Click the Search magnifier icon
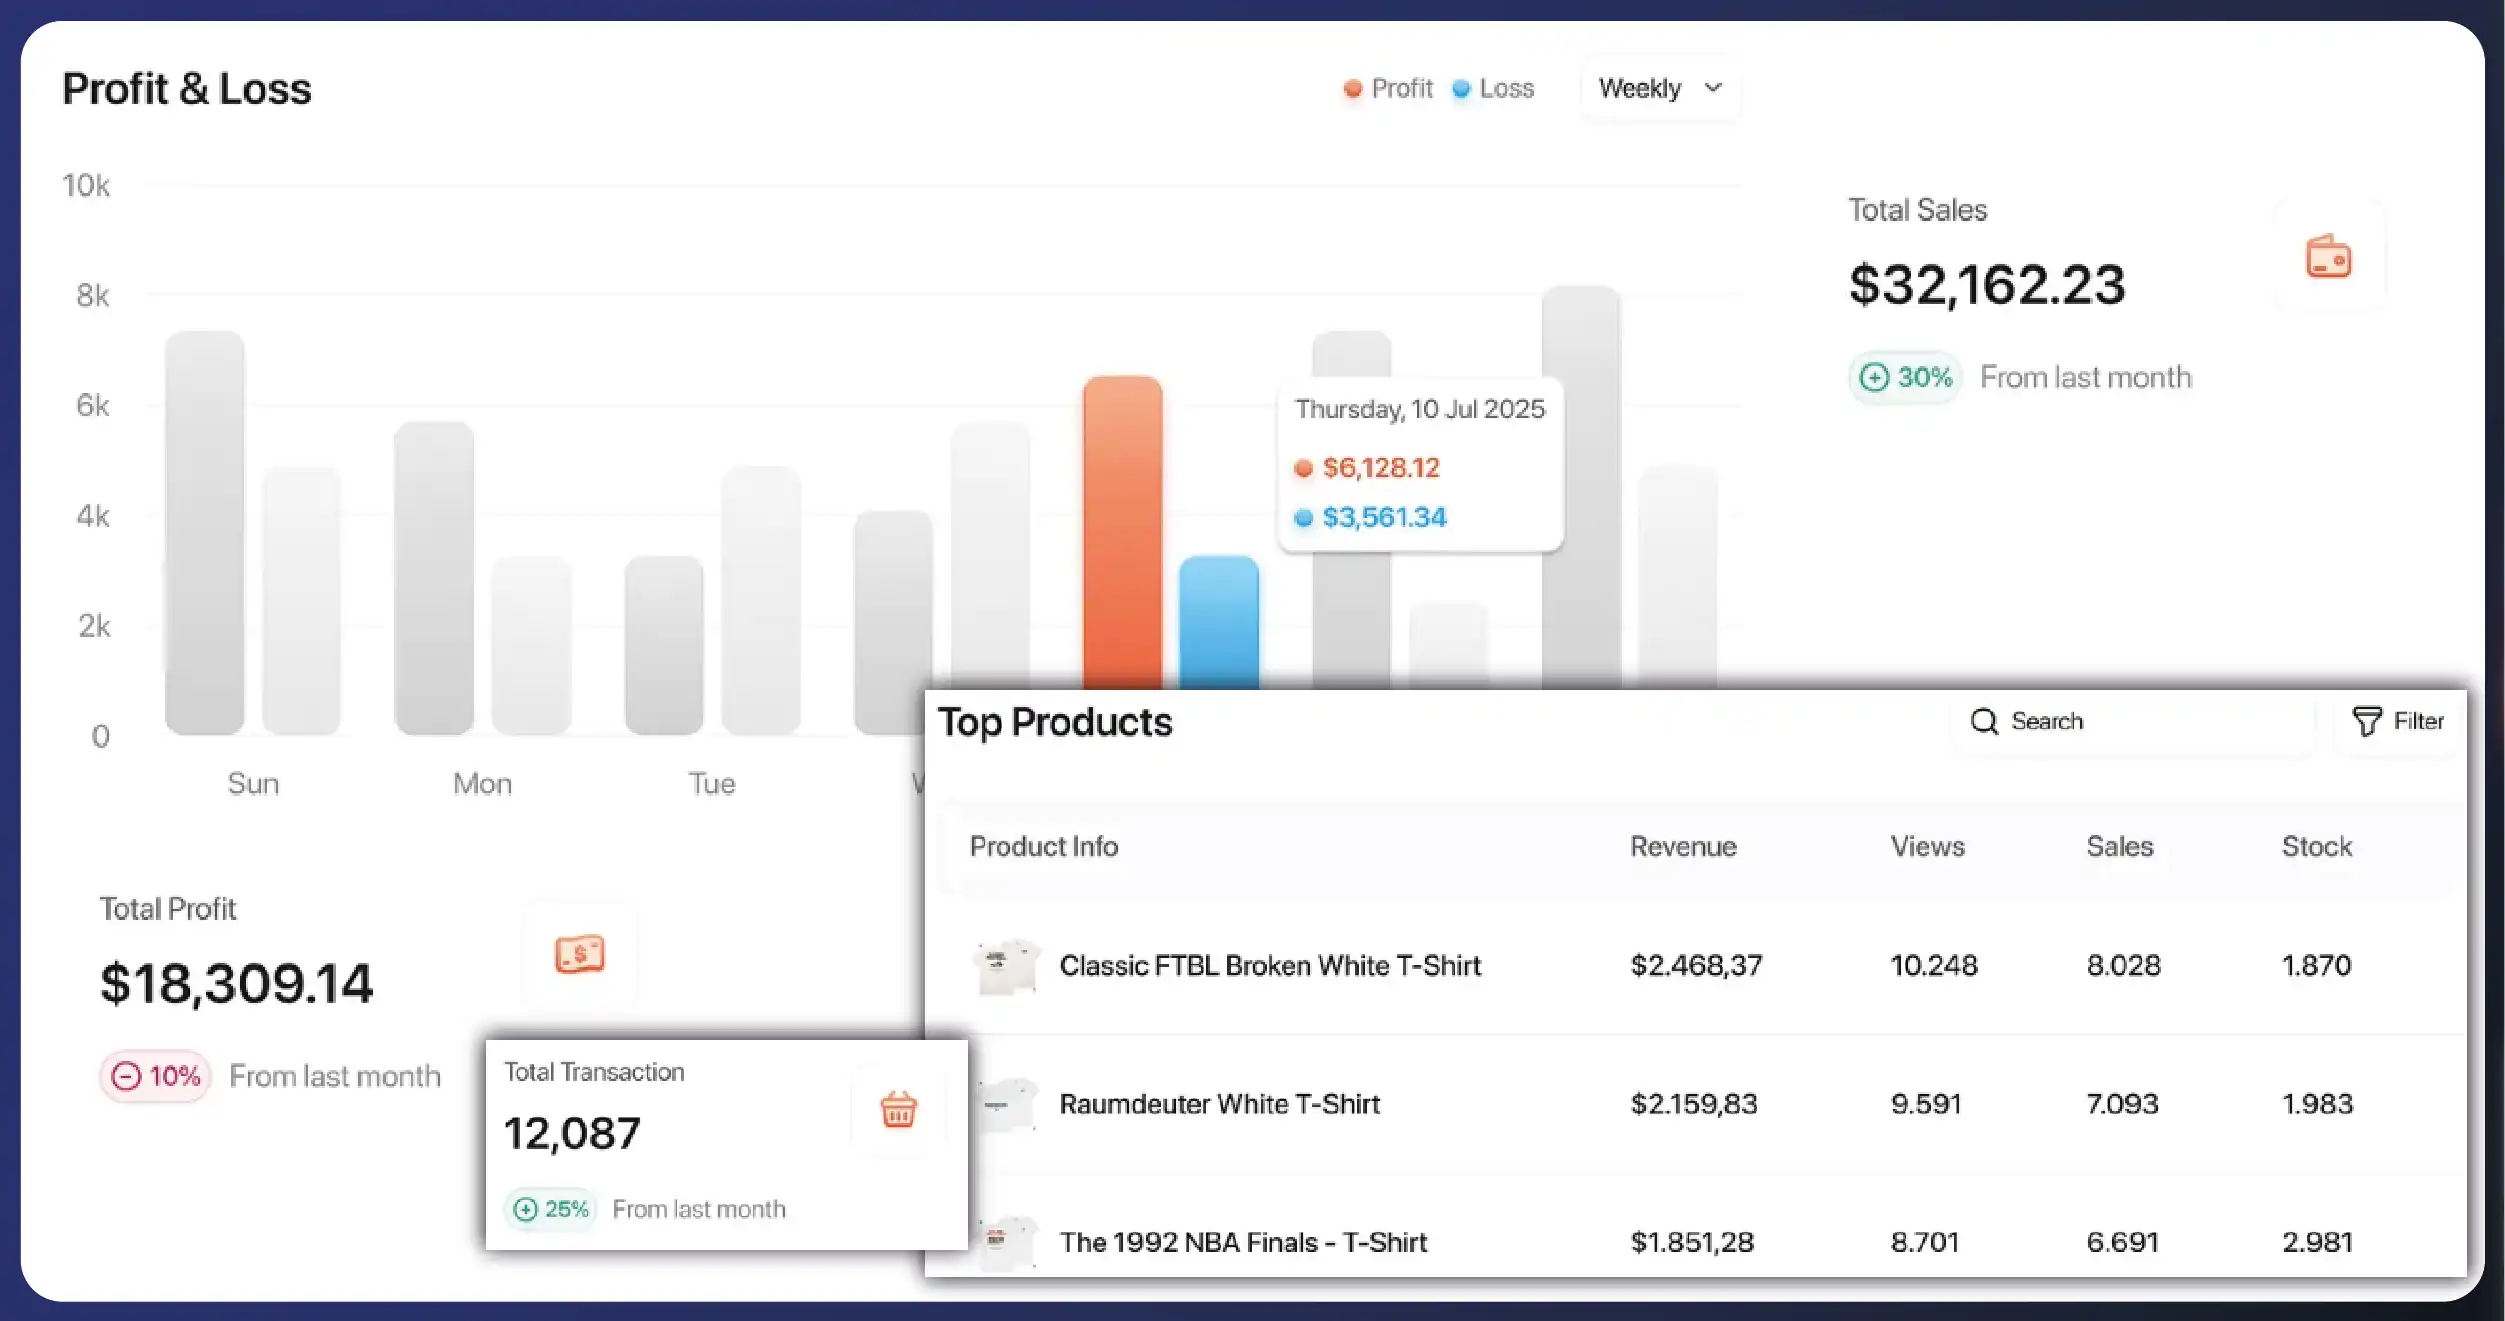2505x1321 pixels. (1984, 721)
